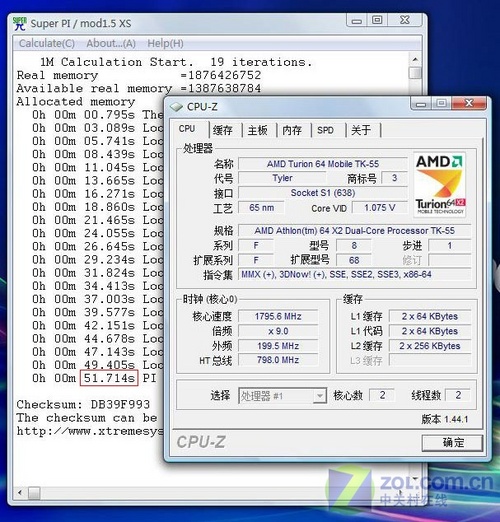Maximize the Super PI window
The width and height of the screenshot is (500, 522).
click(377, 20)
